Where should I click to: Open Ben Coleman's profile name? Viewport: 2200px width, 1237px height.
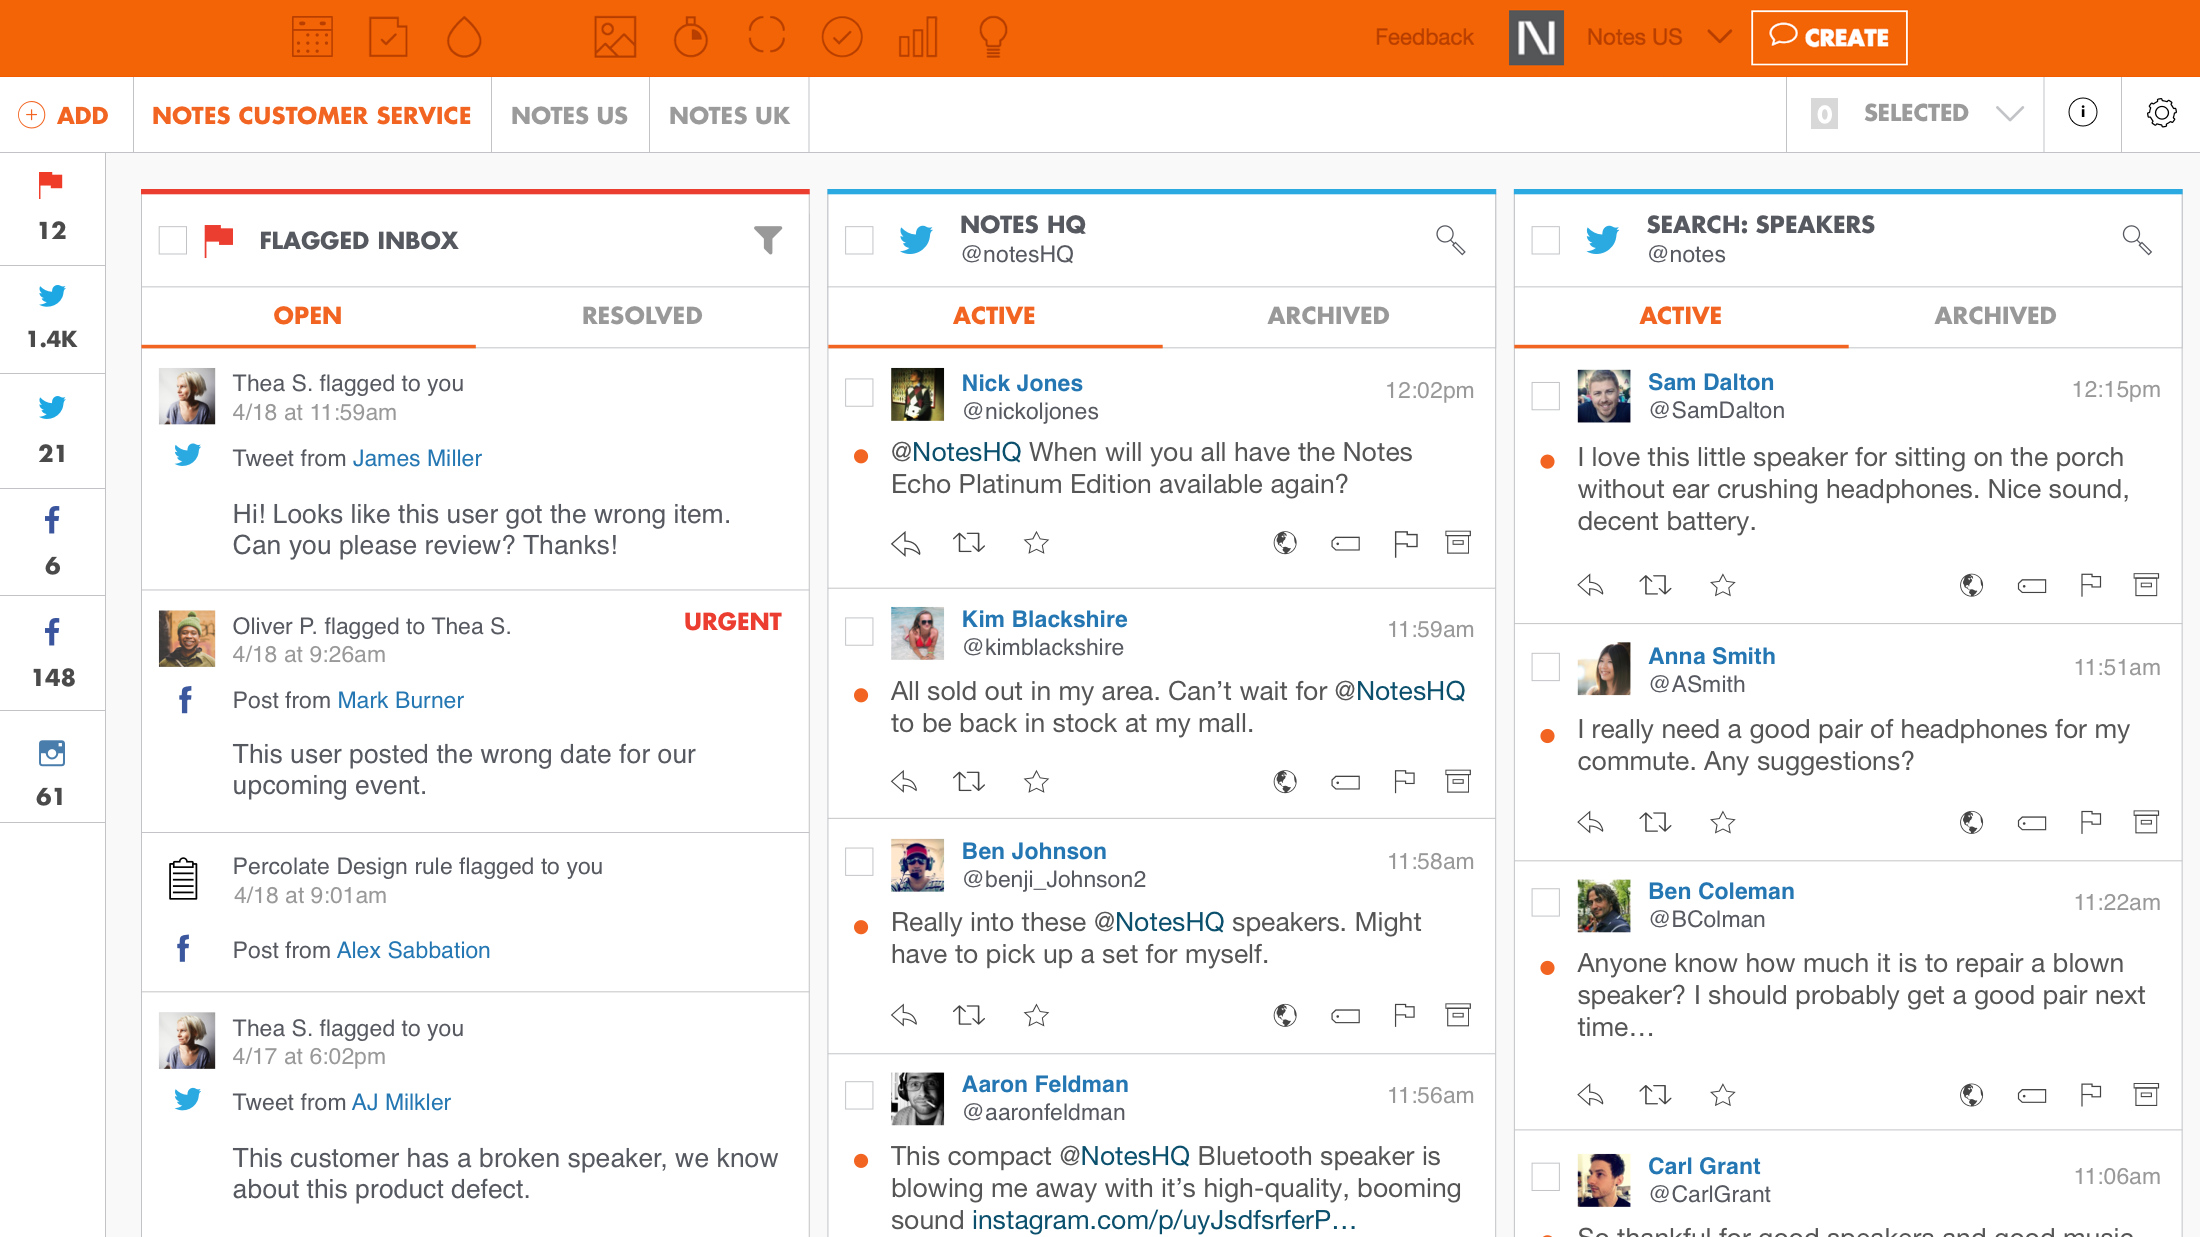(x=1721, y=891)
